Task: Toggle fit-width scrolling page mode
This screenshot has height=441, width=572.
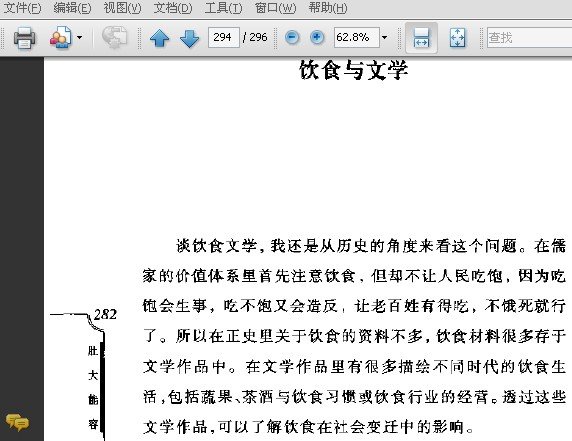Action: [421, 38]
